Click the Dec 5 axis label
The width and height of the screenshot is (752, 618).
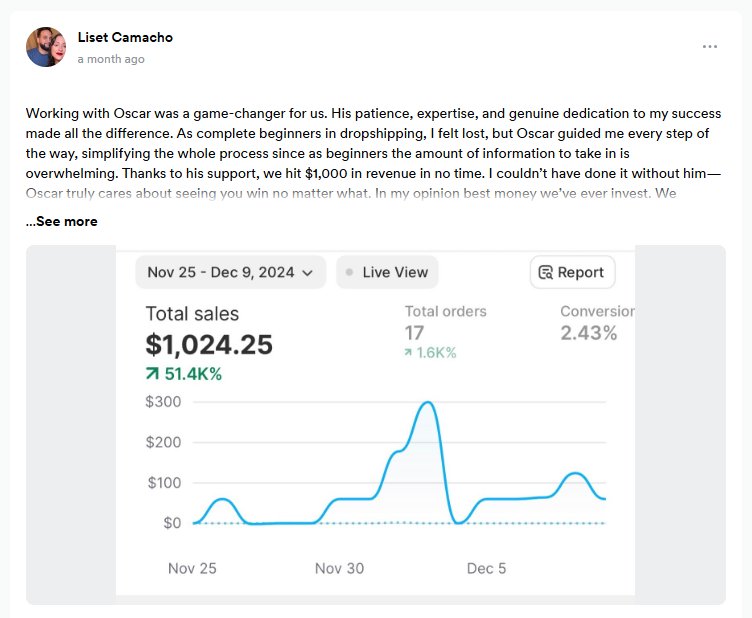click(x=486, y=568)
